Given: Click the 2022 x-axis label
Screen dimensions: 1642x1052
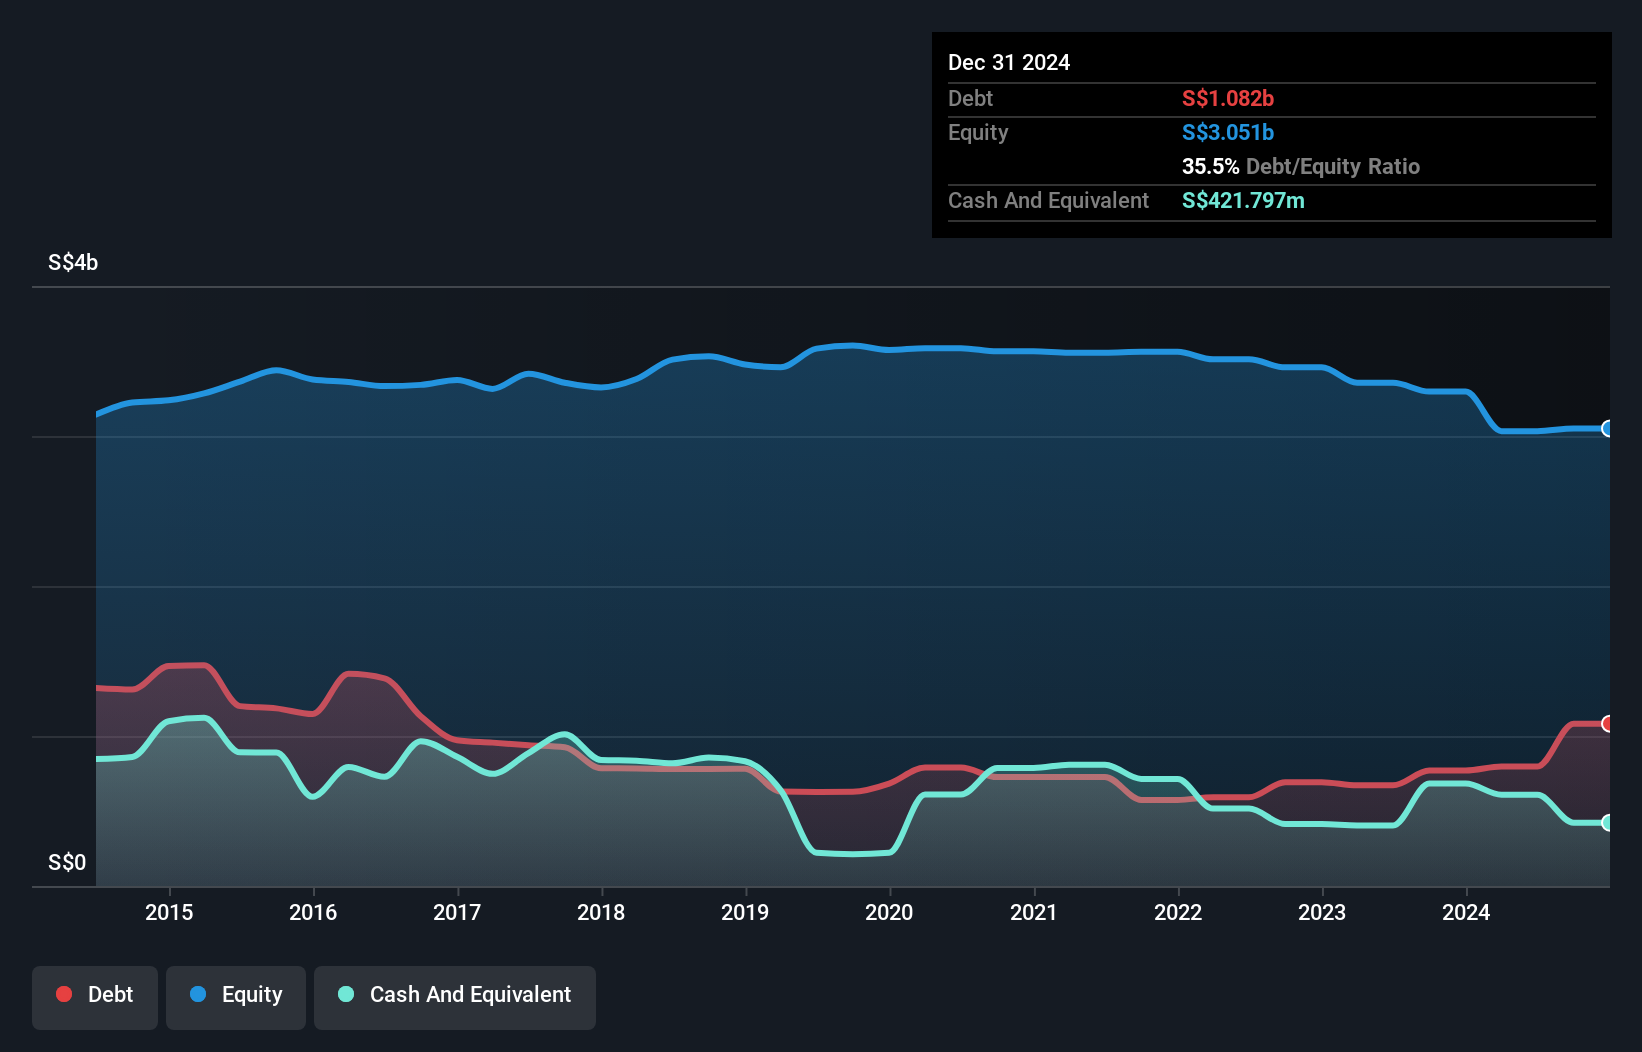Looking at the screenshot, I should pos(1178,912).
